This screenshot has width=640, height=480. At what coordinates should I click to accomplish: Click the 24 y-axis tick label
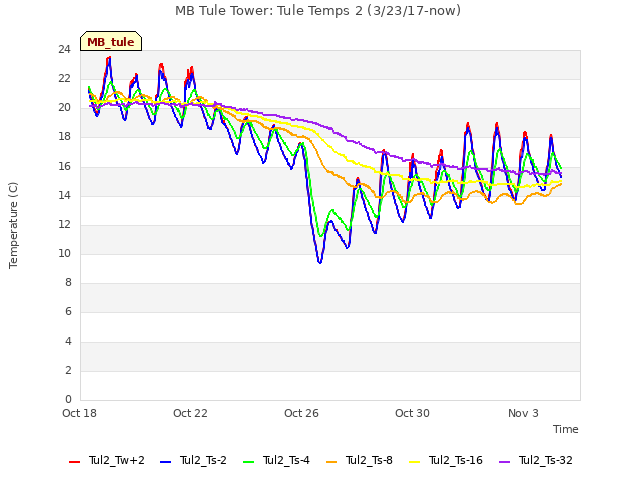(x=64, y=50)
